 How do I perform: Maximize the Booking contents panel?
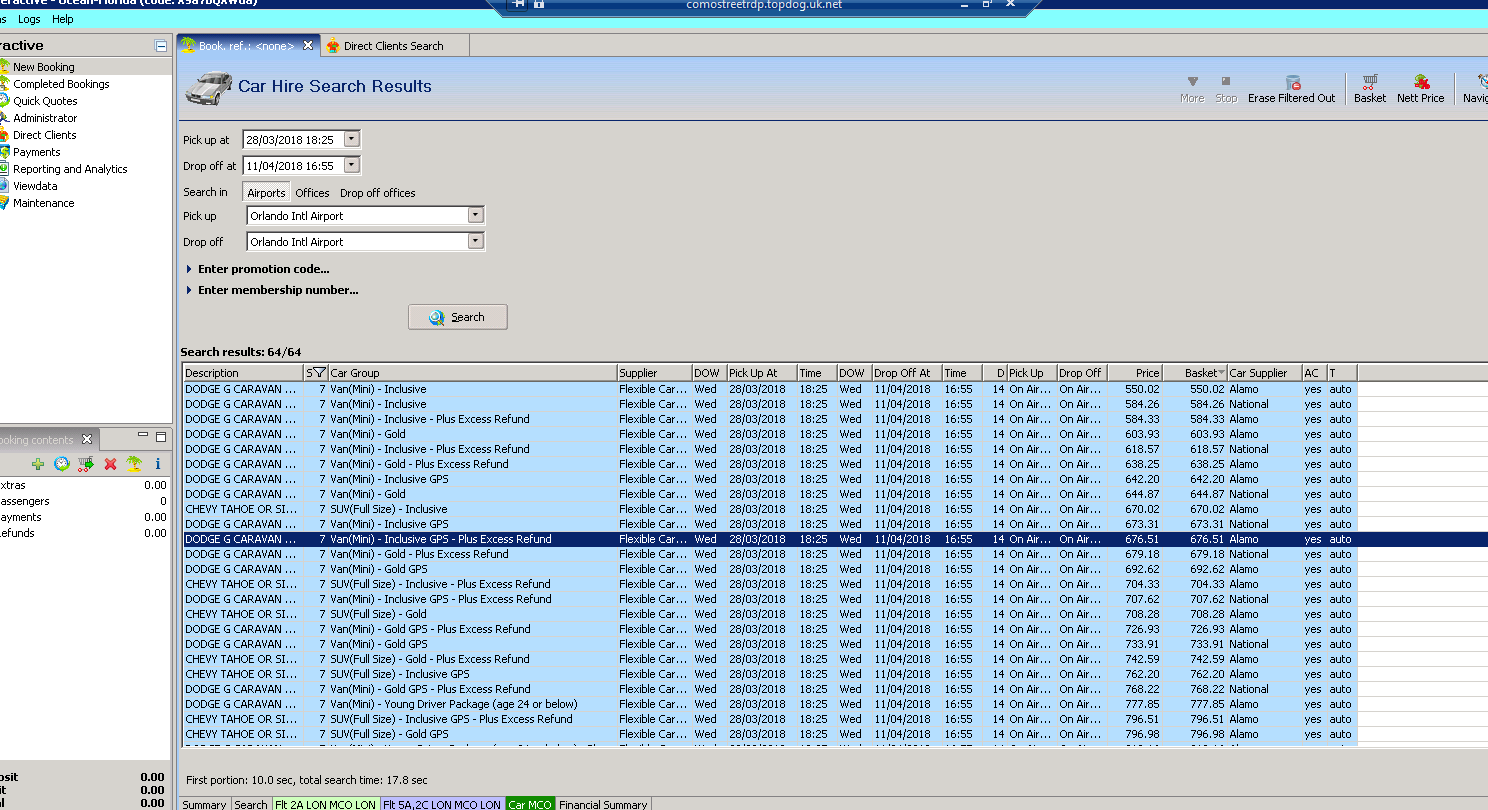tap(160, 437)
